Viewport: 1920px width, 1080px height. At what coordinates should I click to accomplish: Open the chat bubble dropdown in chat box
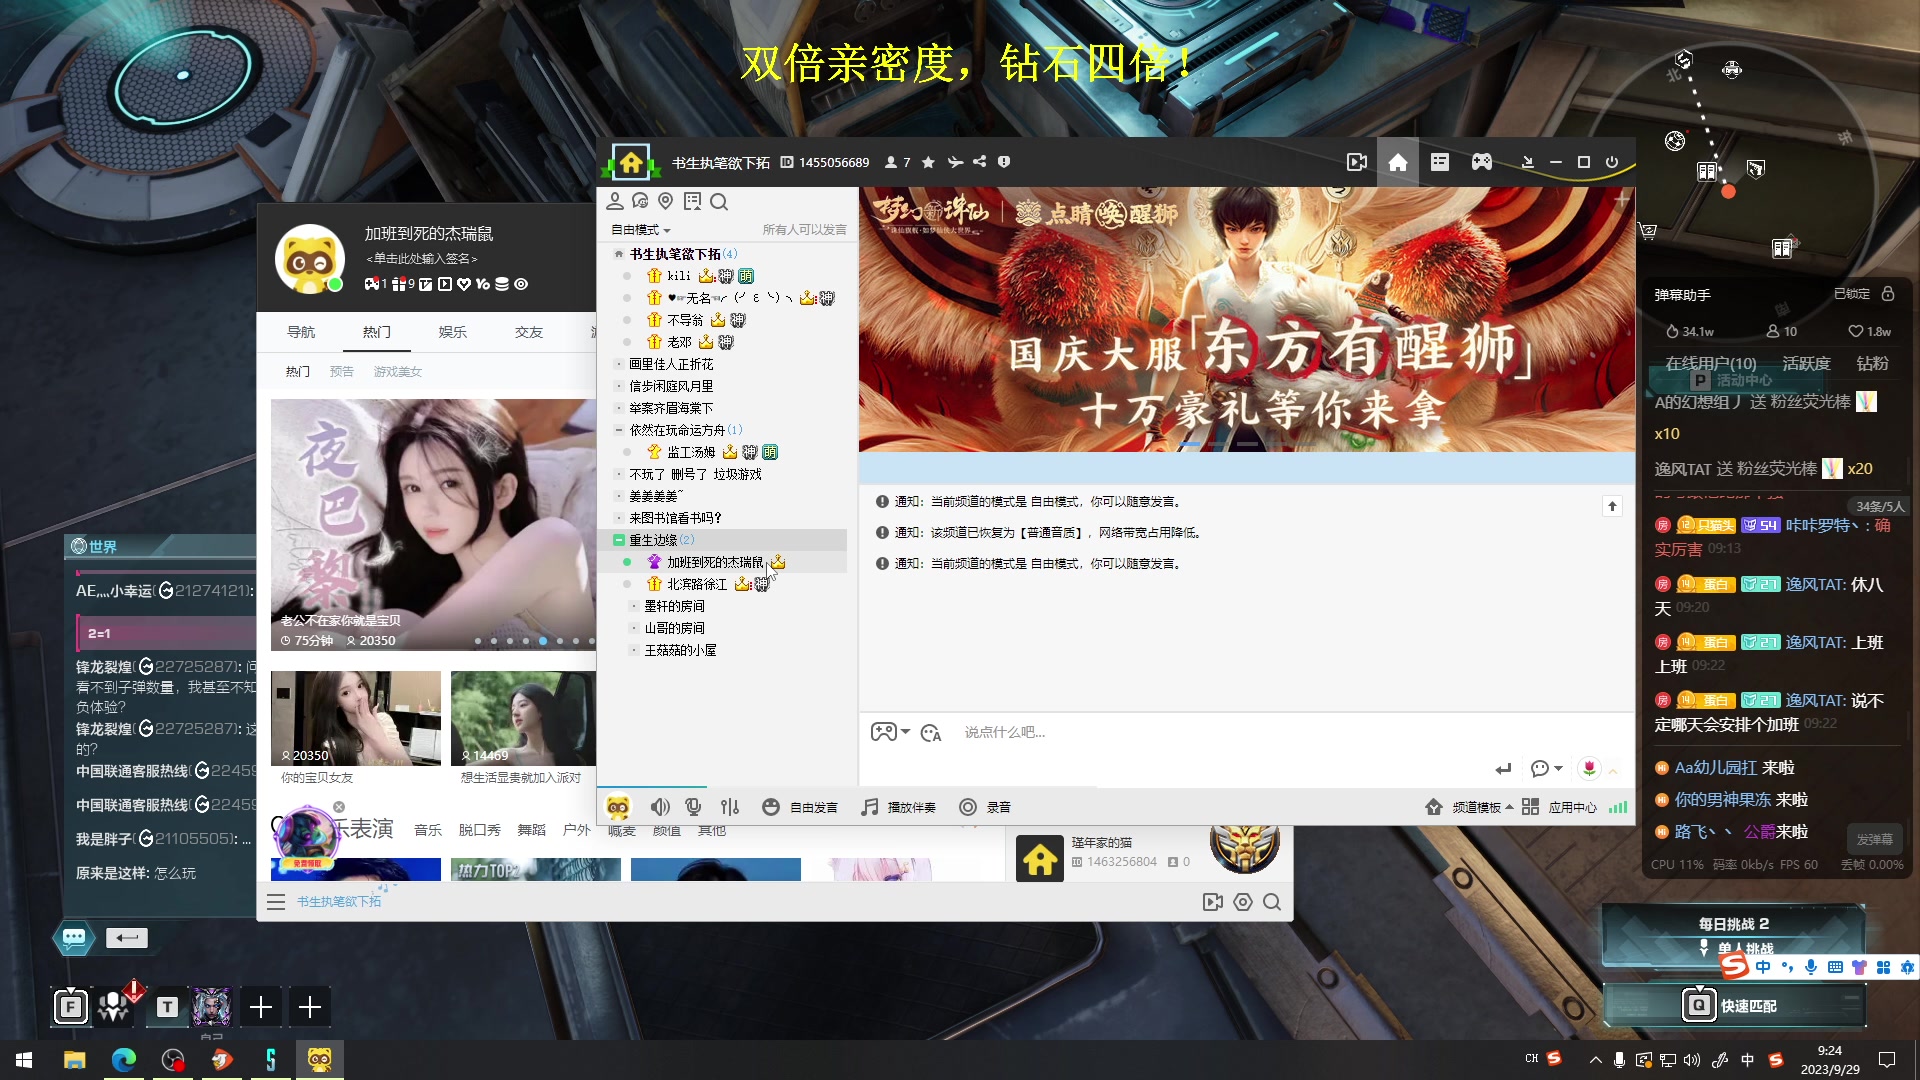click(x=1546, y=768)
